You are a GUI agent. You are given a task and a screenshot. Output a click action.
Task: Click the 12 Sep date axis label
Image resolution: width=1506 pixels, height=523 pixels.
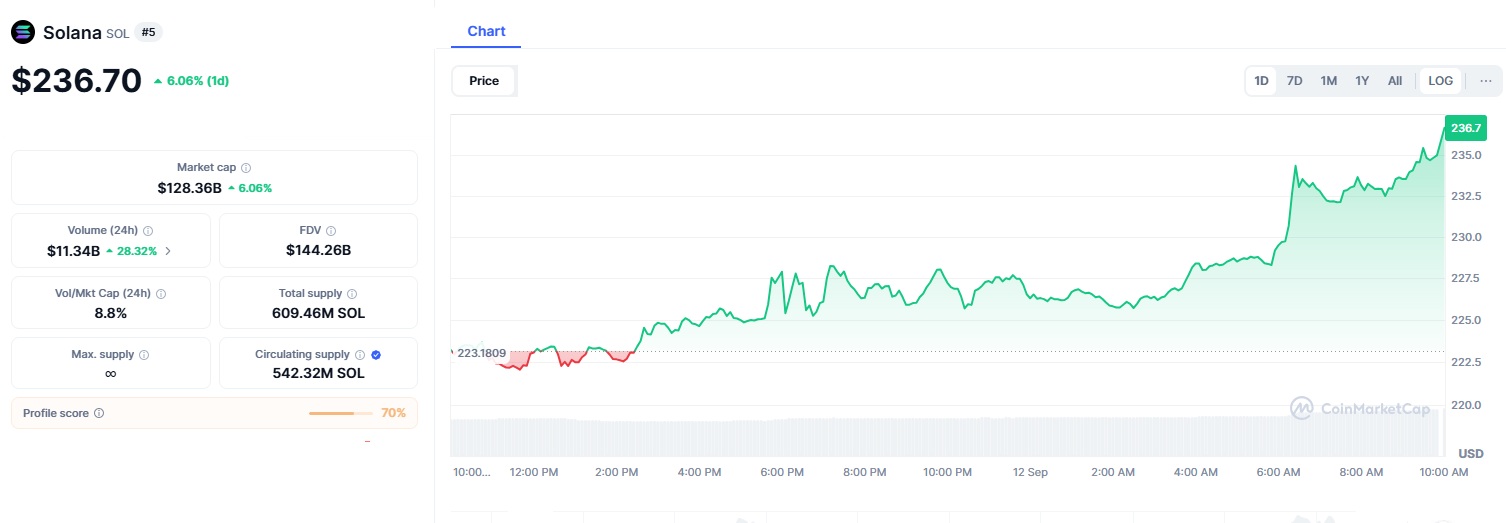coord(1030,472)
